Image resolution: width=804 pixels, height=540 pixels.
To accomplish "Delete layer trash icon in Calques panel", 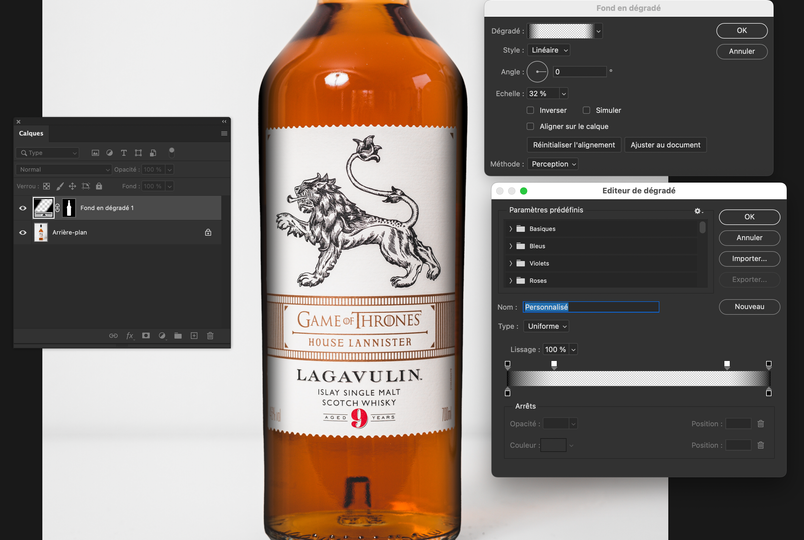I will (210, 336).
